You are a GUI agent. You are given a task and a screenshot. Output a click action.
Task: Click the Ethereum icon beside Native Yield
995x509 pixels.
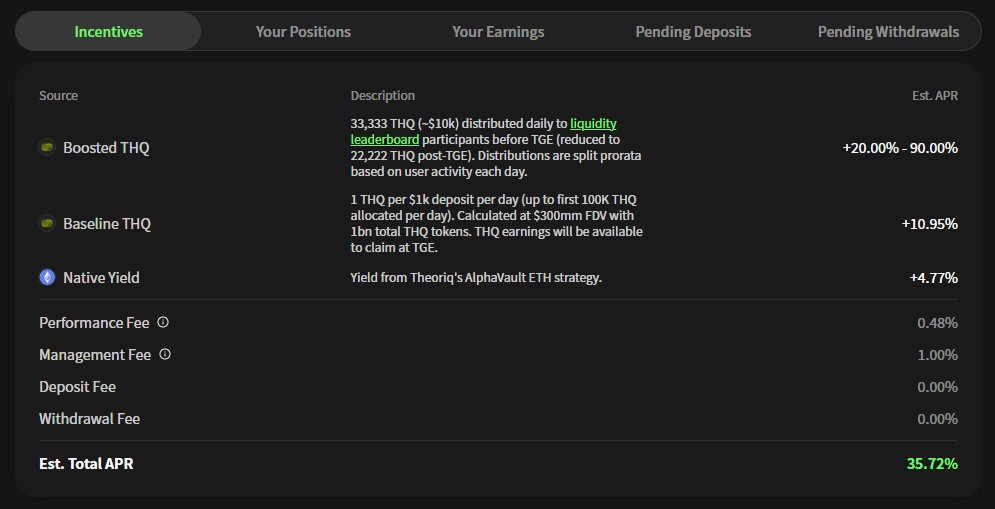coord(47,277)
